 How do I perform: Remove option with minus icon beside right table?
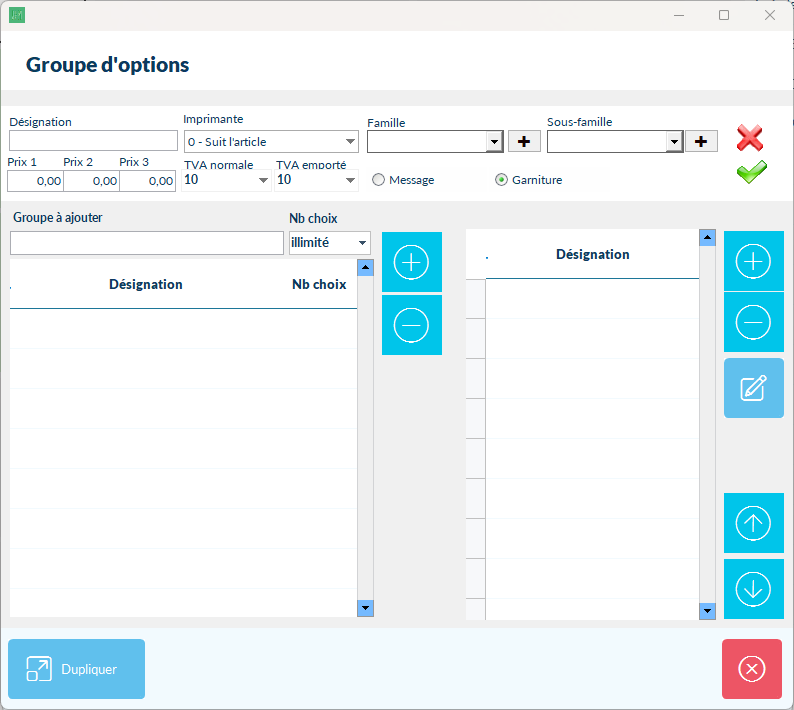click(x=753, y=322)
